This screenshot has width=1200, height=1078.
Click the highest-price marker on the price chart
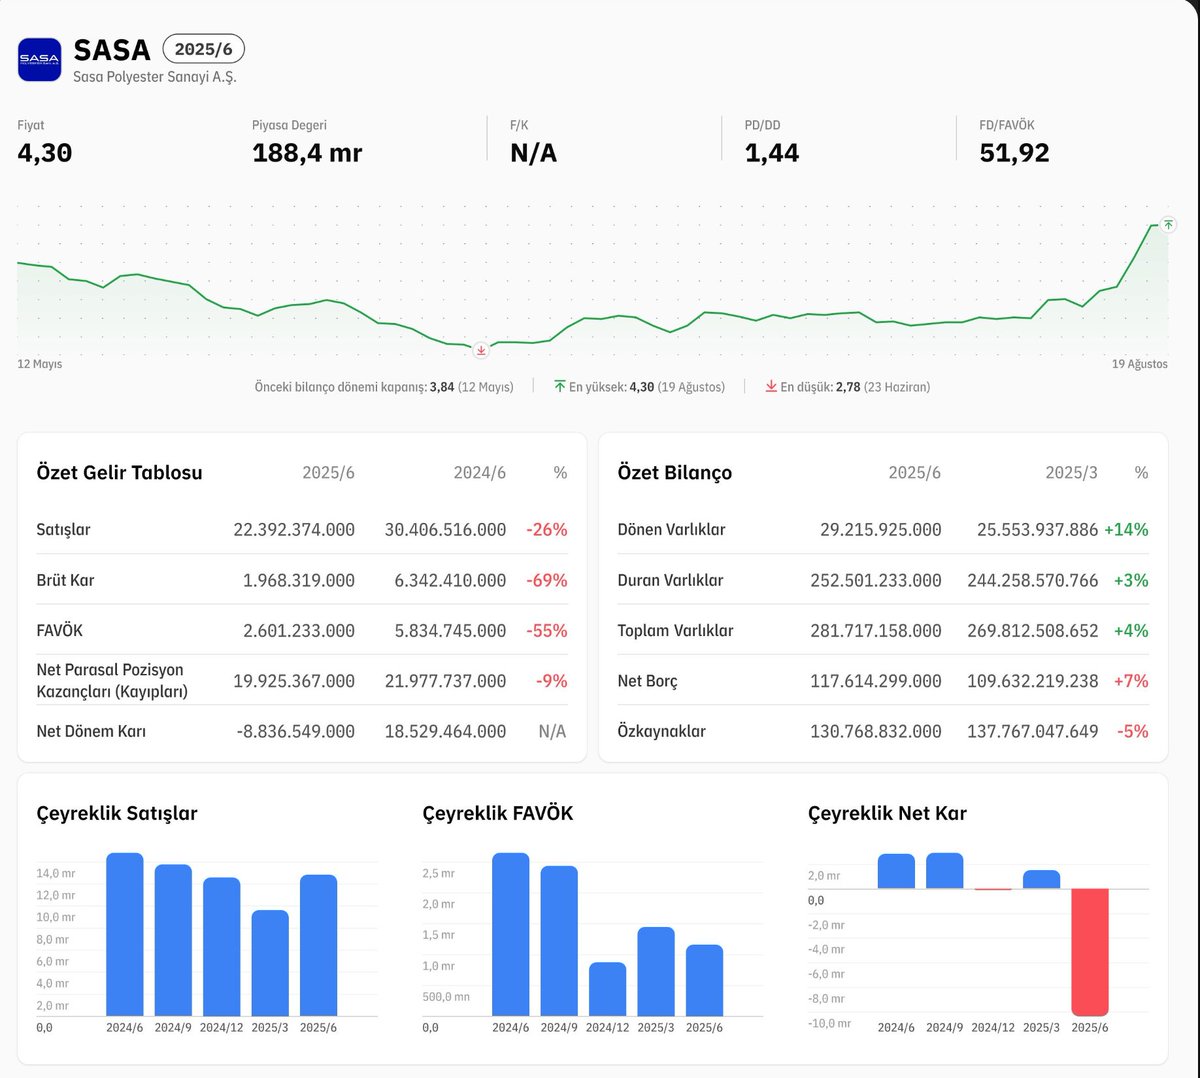tap(1168, 225)
